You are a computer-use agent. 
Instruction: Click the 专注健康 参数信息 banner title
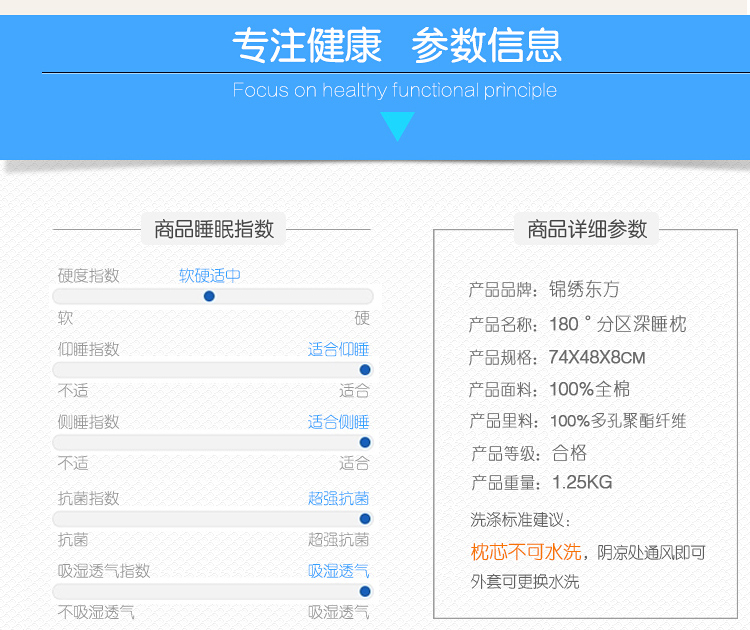point(397,45)
